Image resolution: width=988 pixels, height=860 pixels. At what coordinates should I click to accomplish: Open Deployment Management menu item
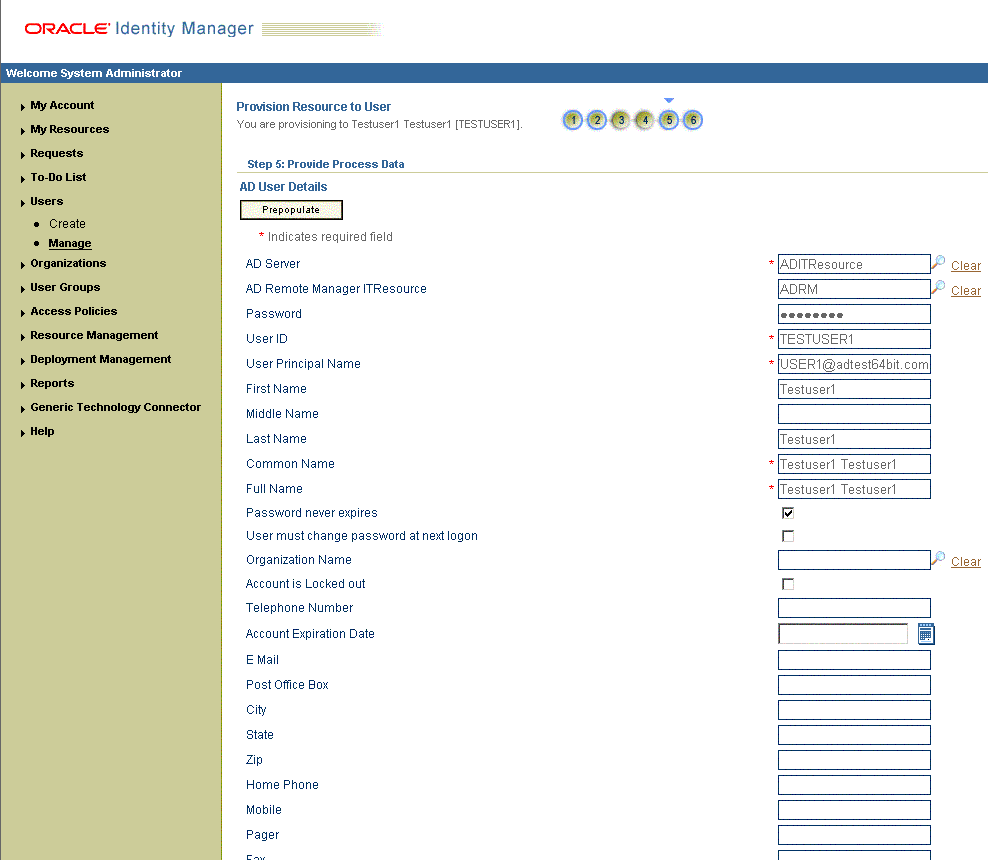(x=100, y=359)
